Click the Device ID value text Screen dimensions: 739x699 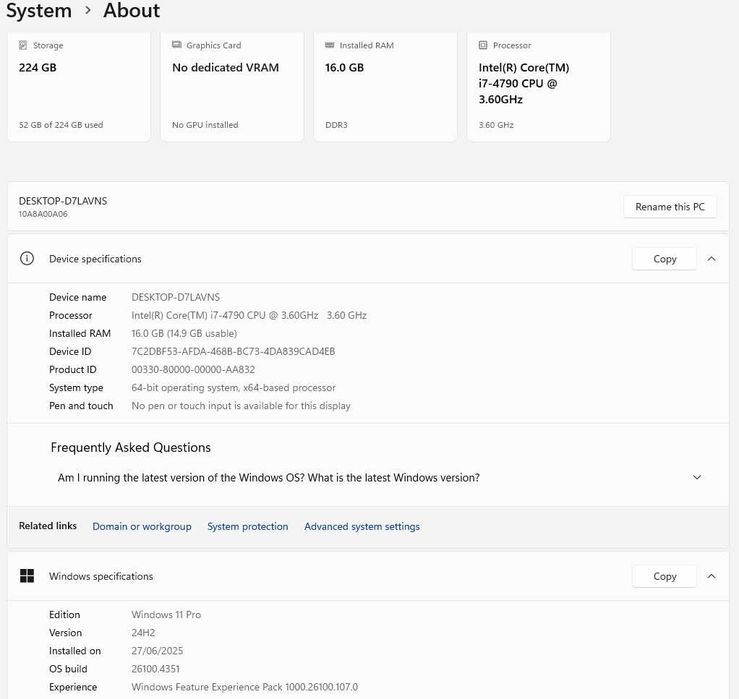tap(233, 352)
